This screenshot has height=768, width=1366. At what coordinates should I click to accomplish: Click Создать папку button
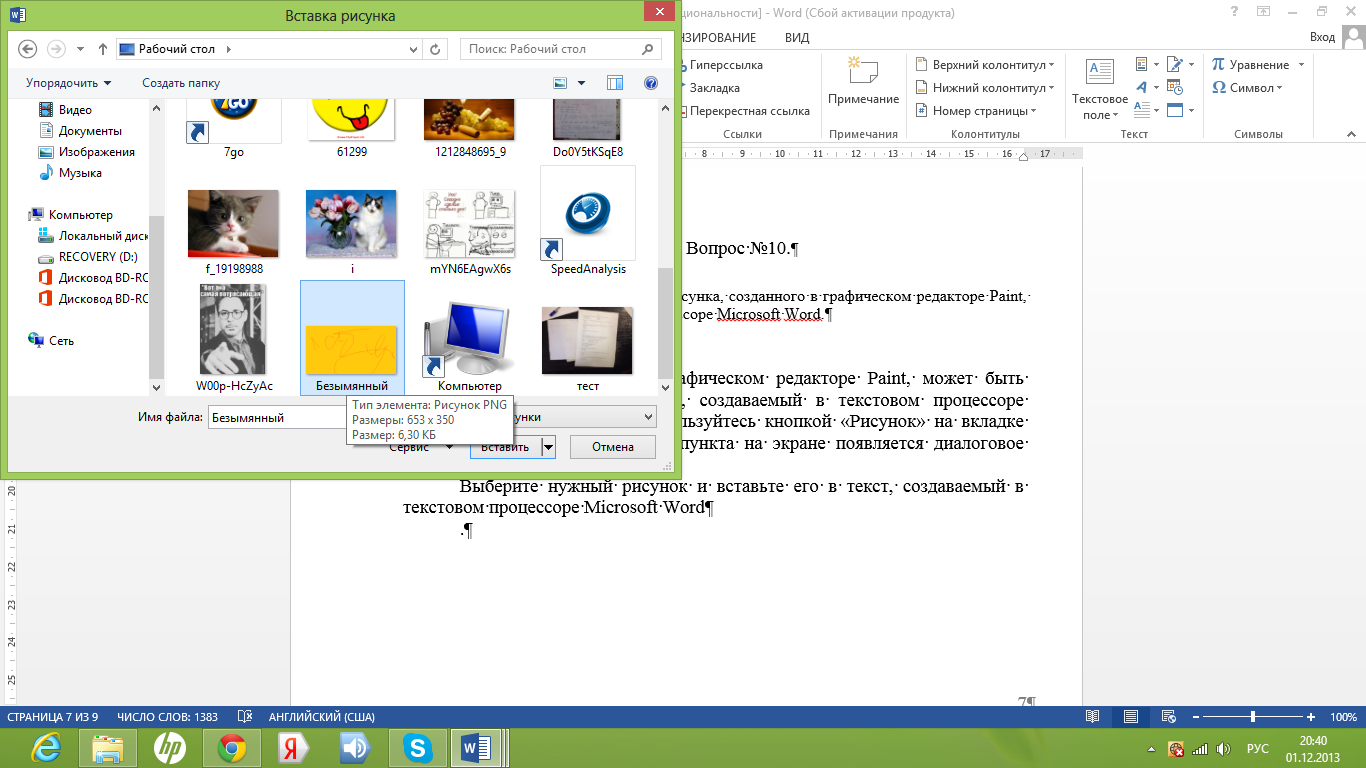181,83
